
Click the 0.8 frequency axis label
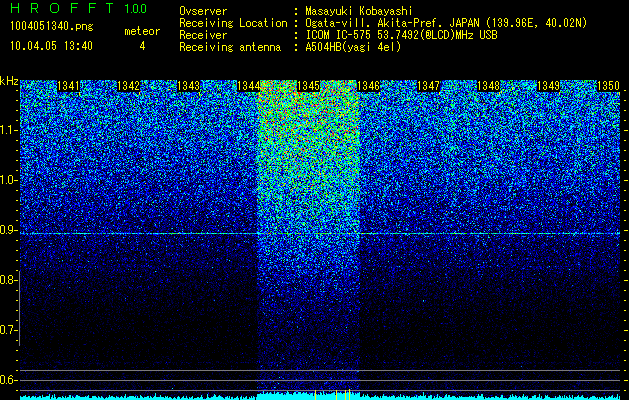click(9, 280)
